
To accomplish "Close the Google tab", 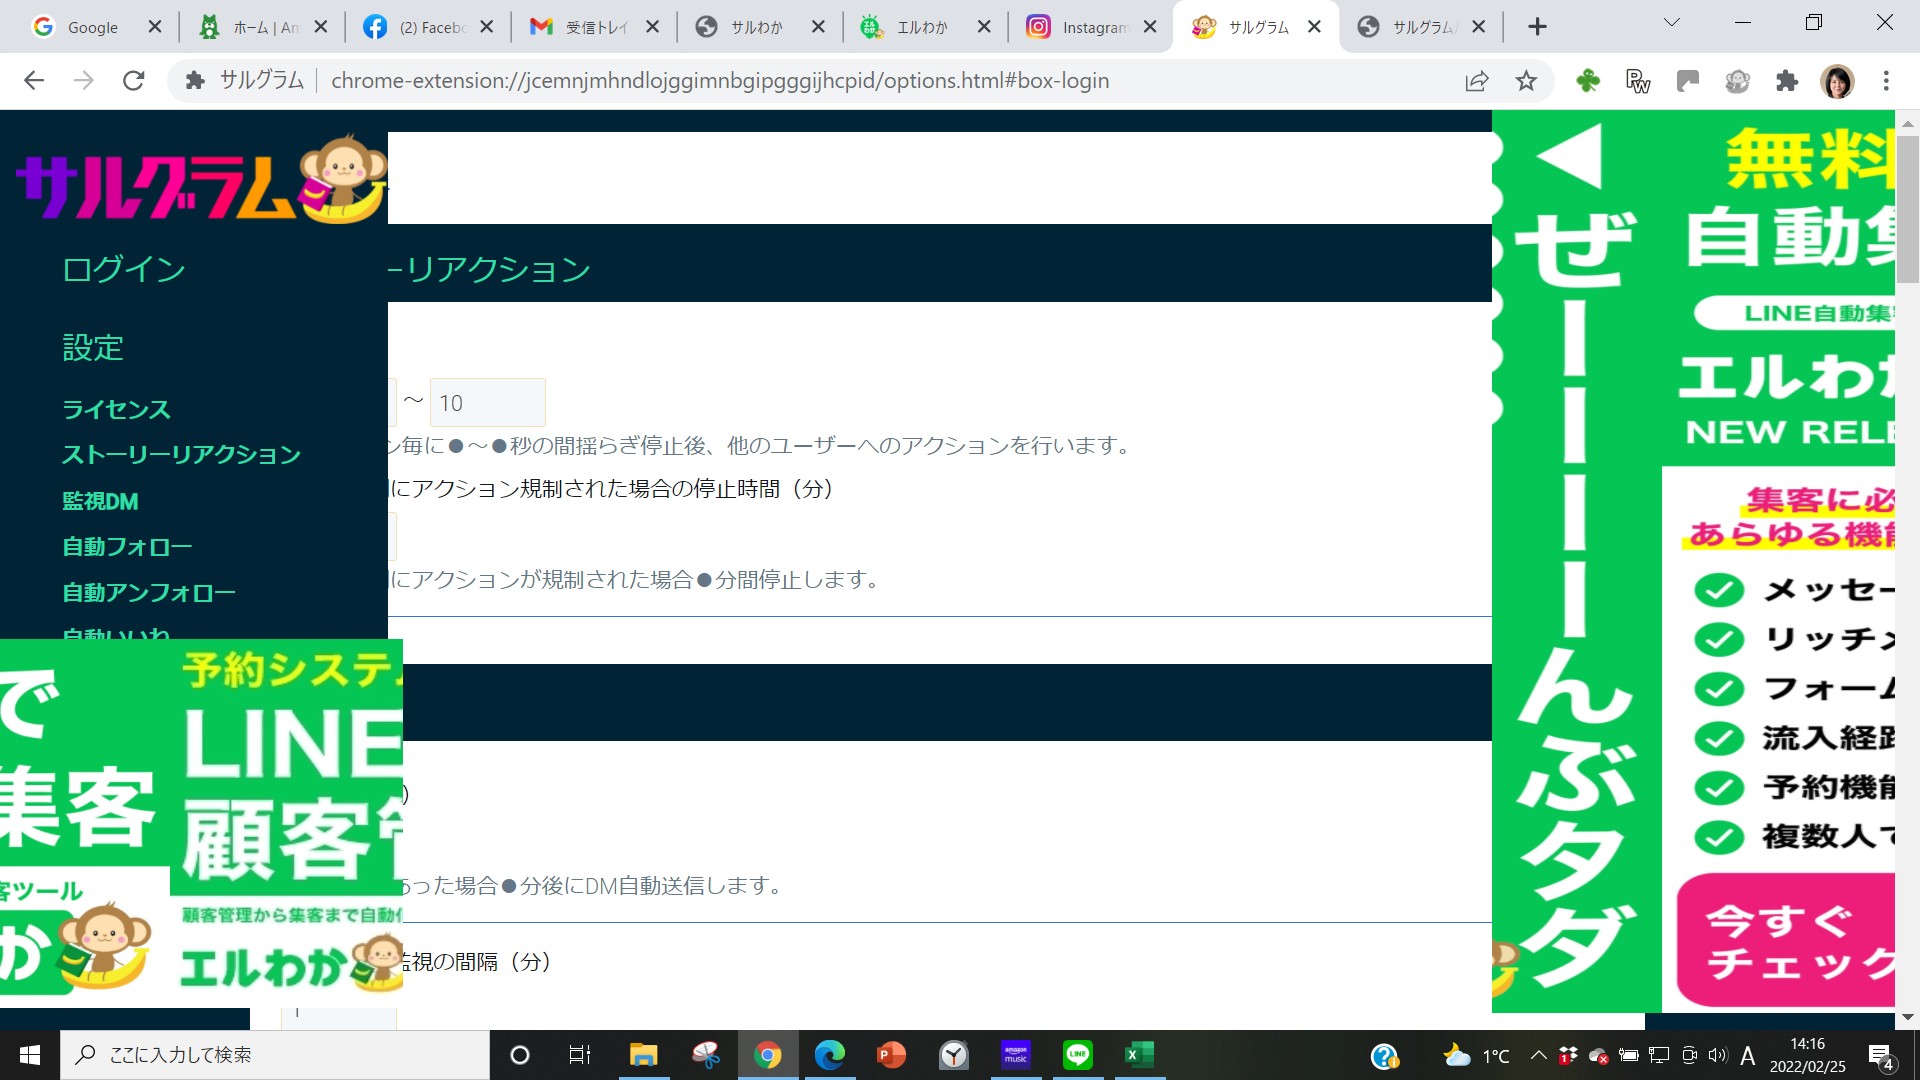I will coord(155,27).
